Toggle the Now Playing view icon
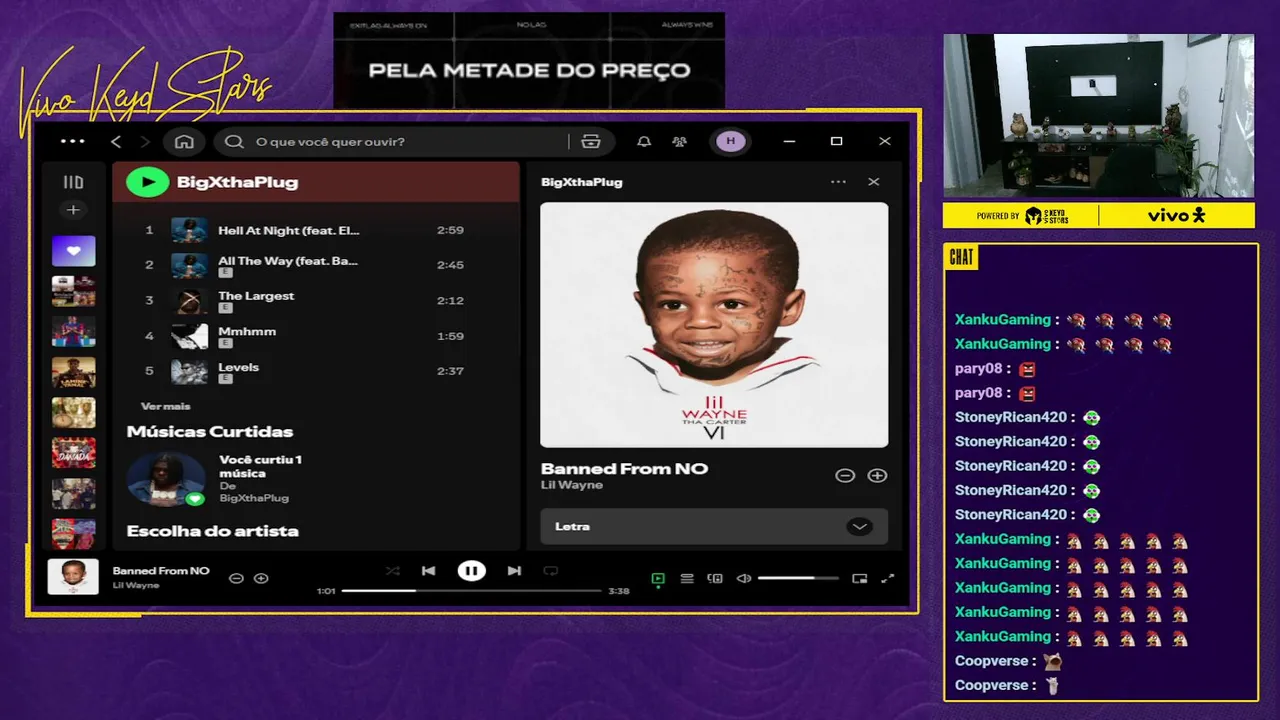The image size is (1280, 720). 658,578
